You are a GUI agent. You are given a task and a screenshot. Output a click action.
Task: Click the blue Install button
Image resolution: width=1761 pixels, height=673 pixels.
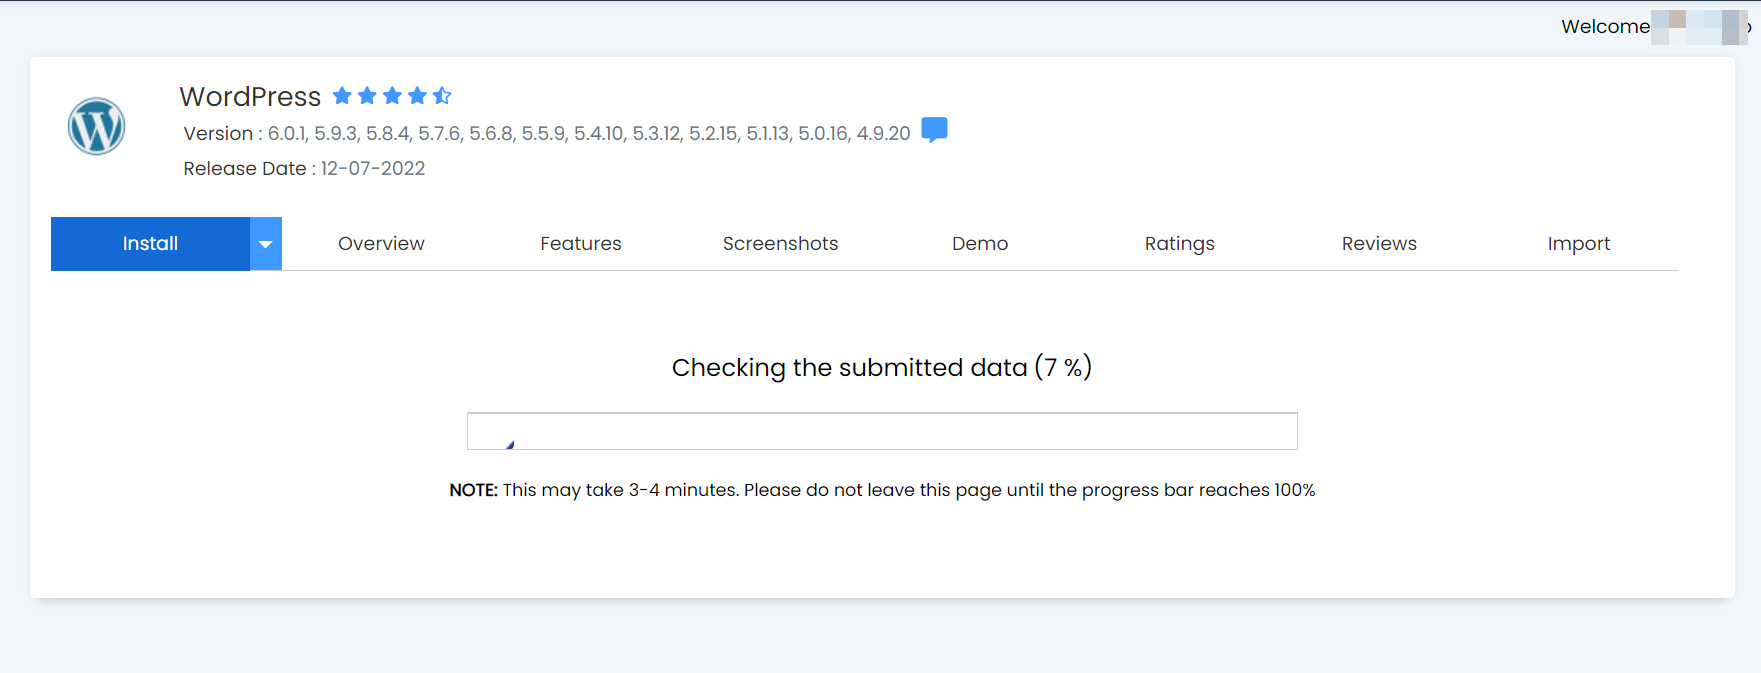pyautogui.click(x=150, y=244)
